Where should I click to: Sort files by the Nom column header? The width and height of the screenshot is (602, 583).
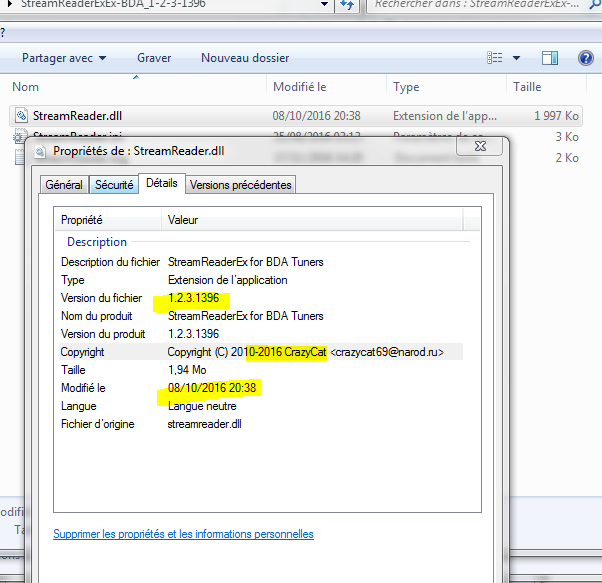click(x=26, y=87)
